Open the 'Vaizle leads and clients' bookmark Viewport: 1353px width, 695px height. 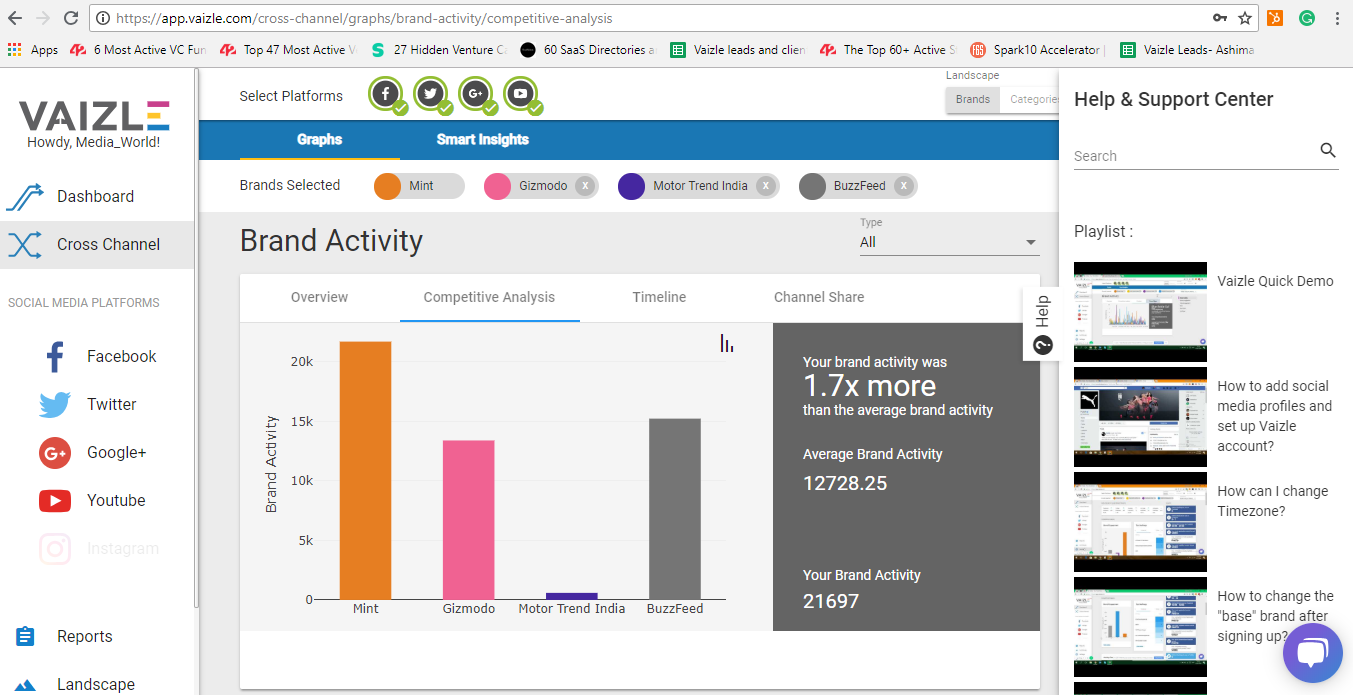[x=738, y=49]
